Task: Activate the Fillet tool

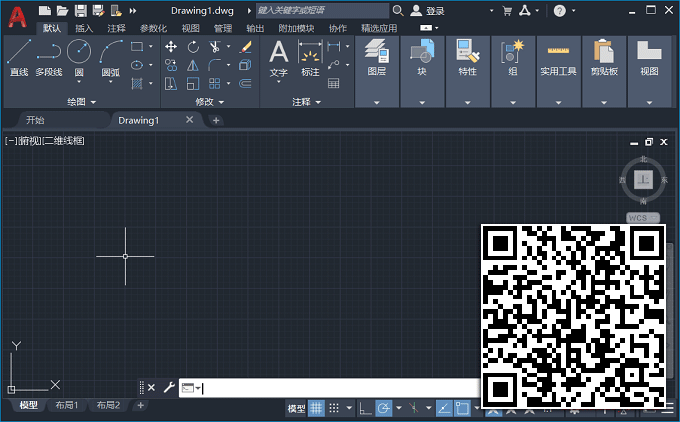Action: [x=214, y=65]
